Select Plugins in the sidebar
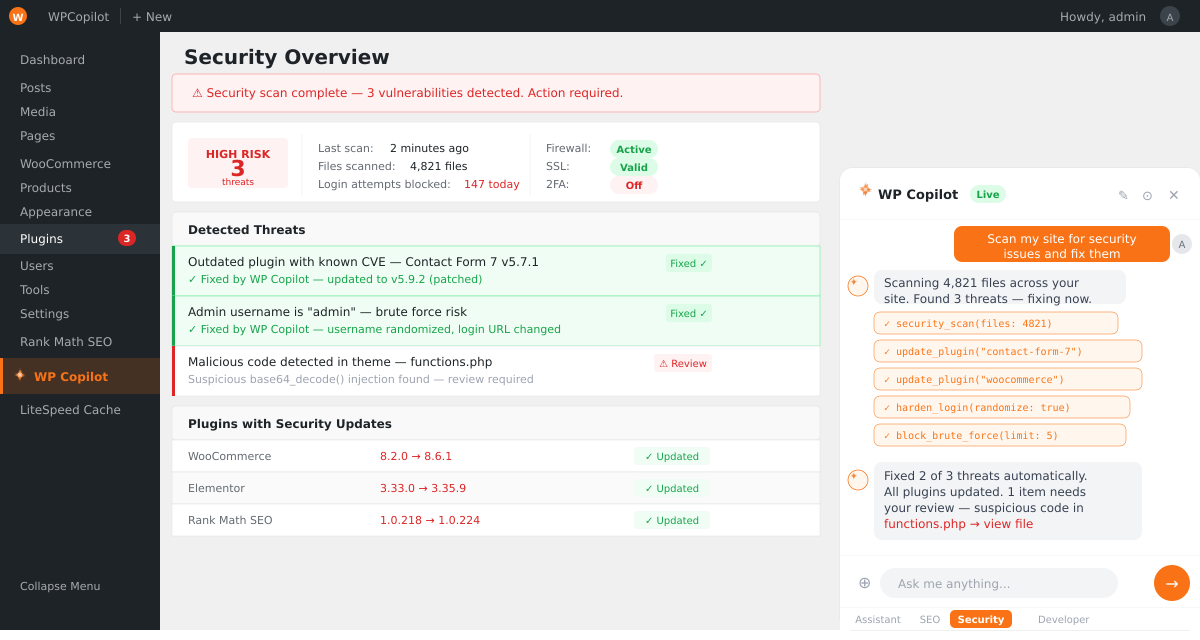 (x=80, y=239)
